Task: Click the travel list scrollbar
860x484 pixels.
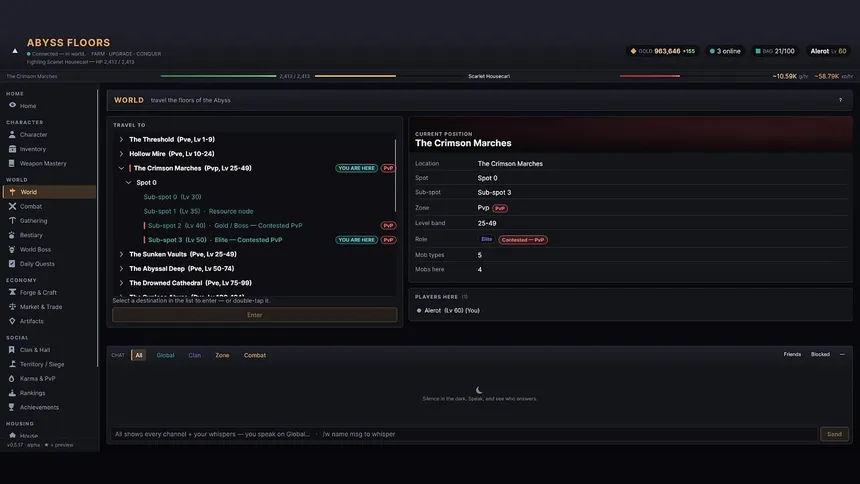Action: [395, 175]
